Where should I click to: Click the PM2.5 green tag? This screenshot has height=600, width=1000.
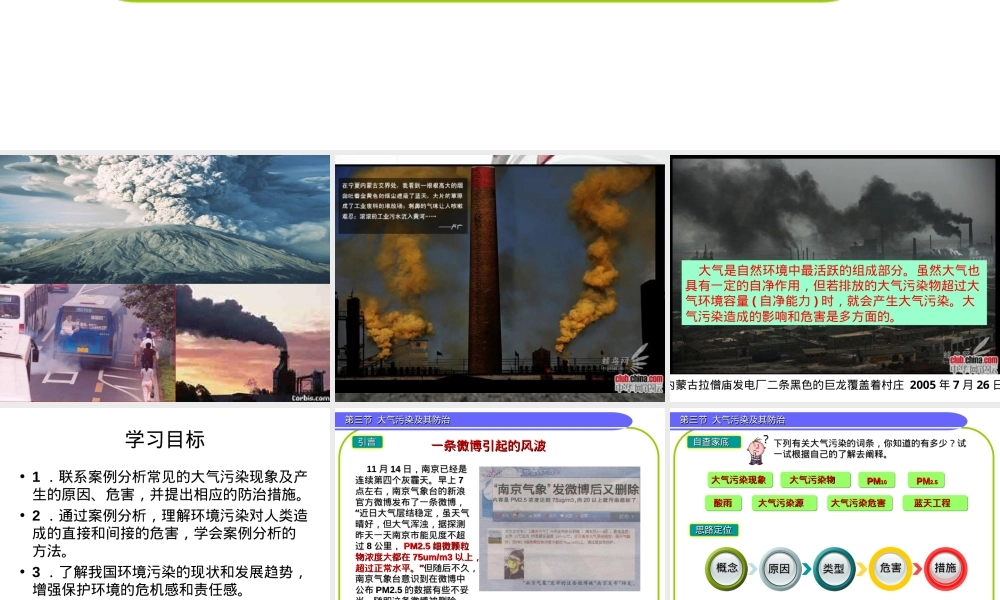click(926, 481)
